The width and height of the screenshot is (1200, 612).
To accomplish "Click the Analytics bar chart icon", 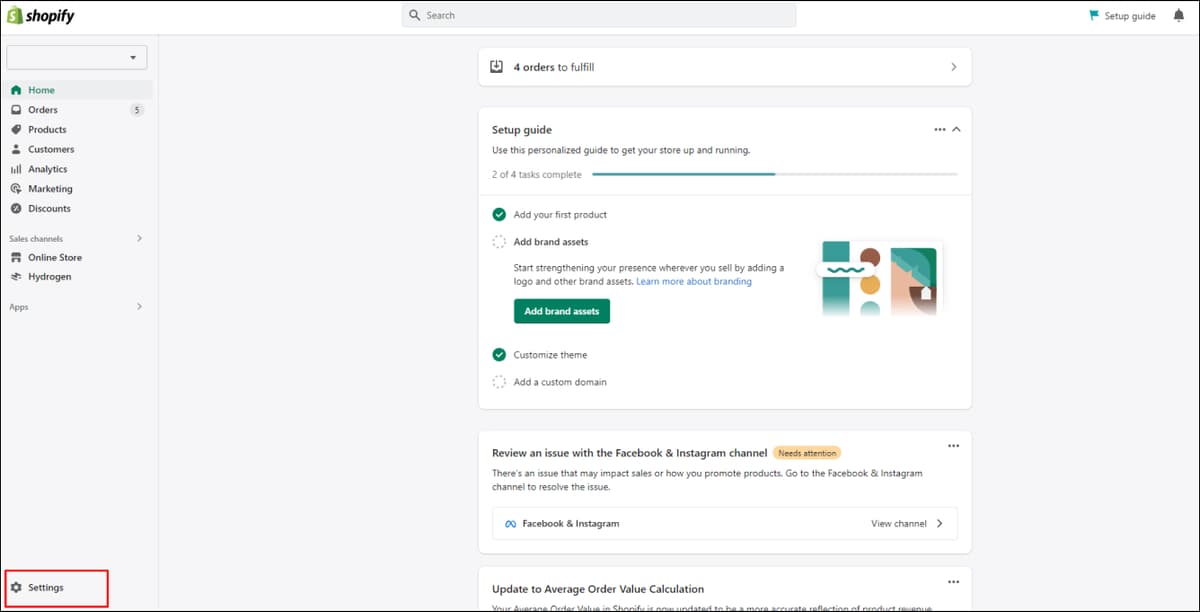I will tap(16, 169).
